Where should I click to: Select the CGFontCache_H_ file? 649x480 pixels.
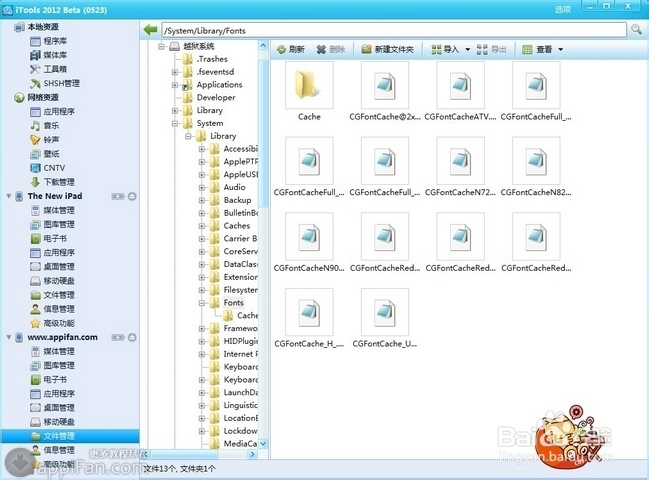(x=309, y=312)
